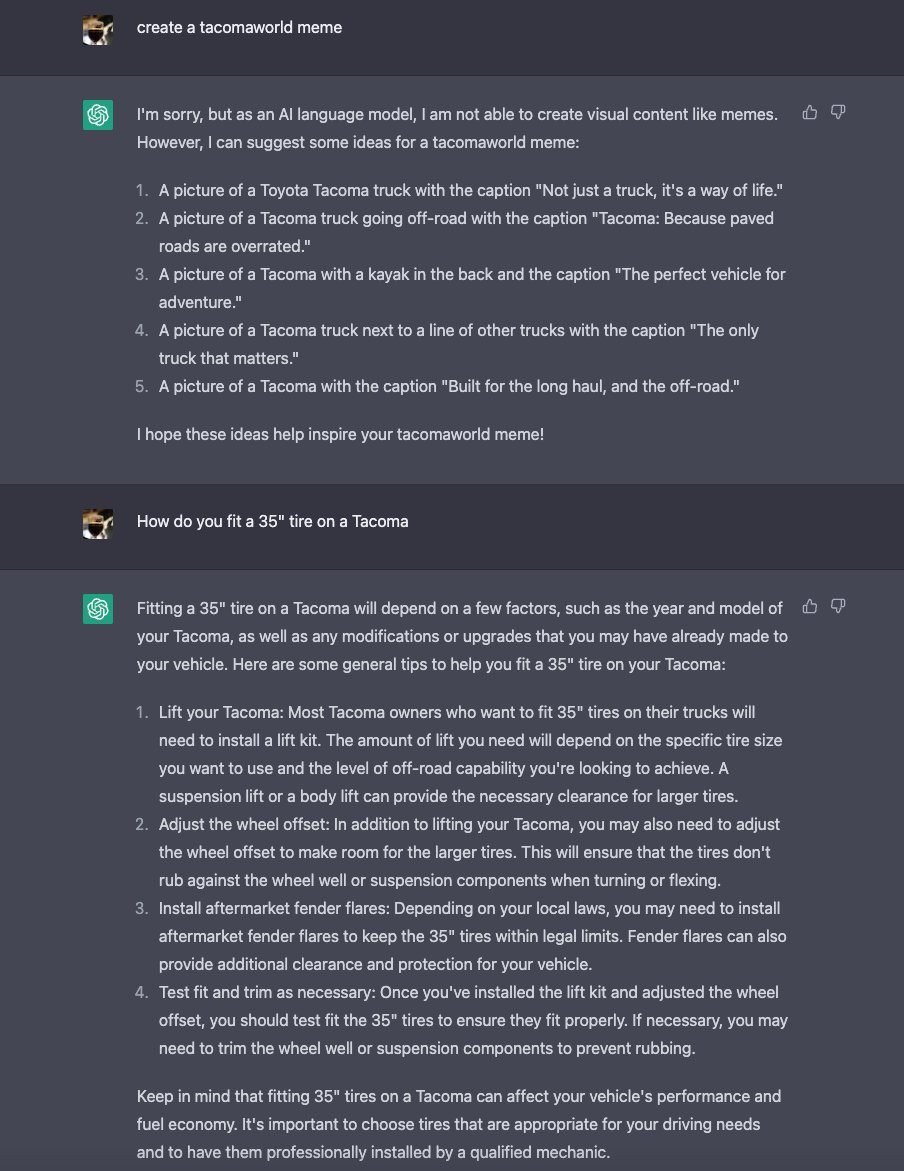Give a thumbs up to the meme ideas response
Image resolution: width=904 pixels, height=1171 pixels.
pos(810,113)
